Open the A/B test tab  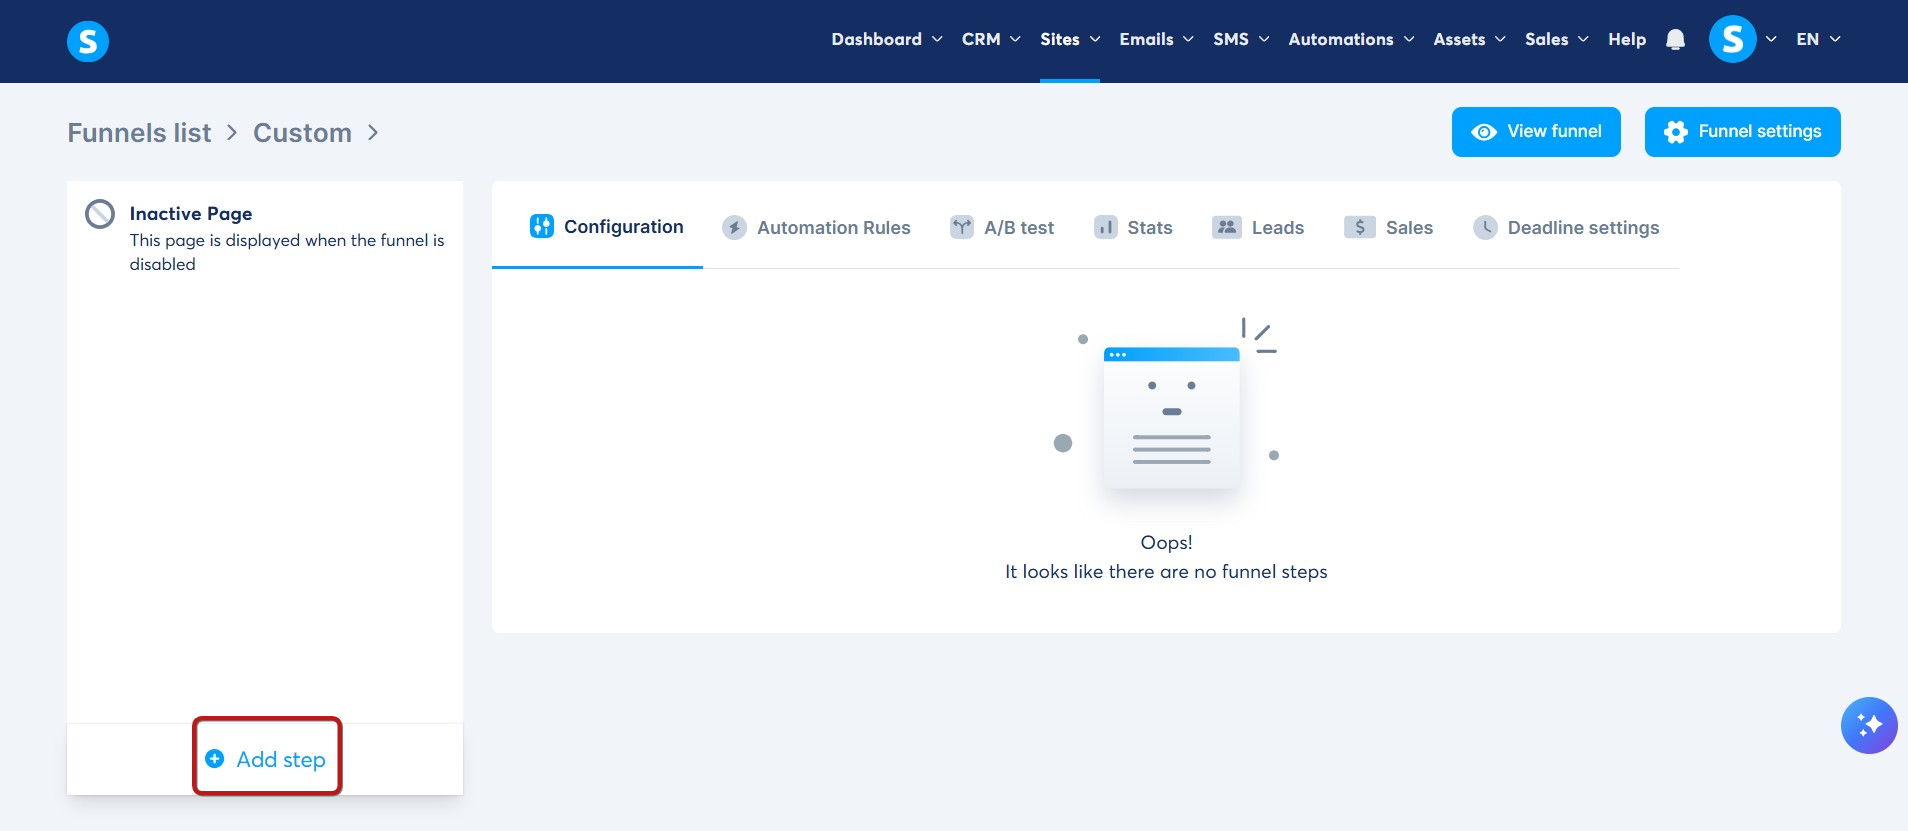pyautogui.click(x=1002, y=228)
